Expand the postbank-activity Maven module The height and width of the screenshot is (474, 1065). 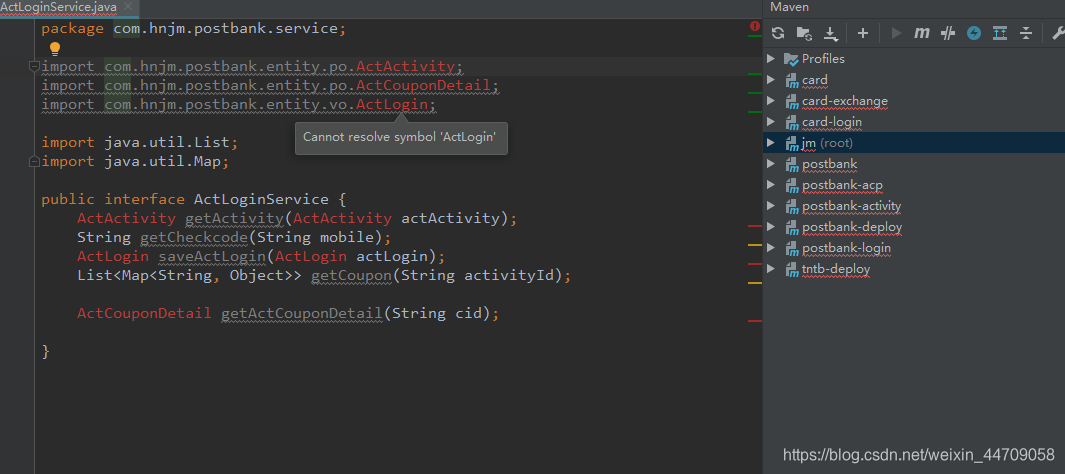click(x=771, y=206)
